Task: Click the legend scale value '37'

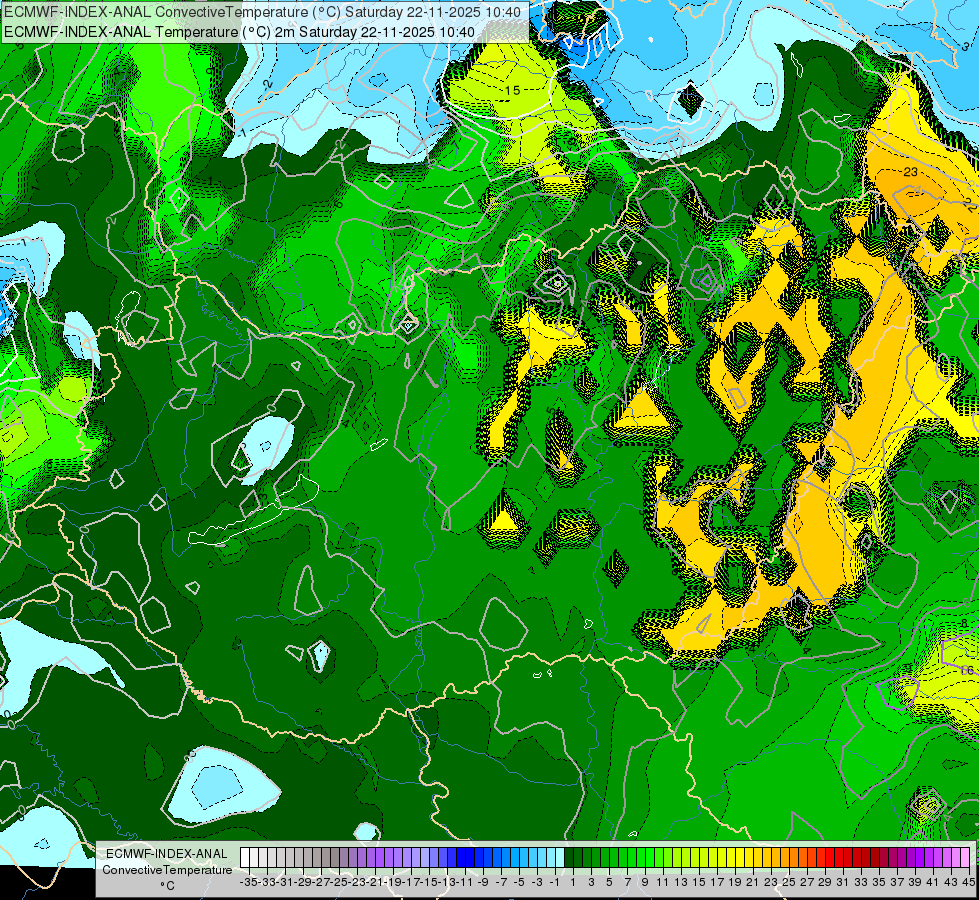Action: tap(897, 883)
